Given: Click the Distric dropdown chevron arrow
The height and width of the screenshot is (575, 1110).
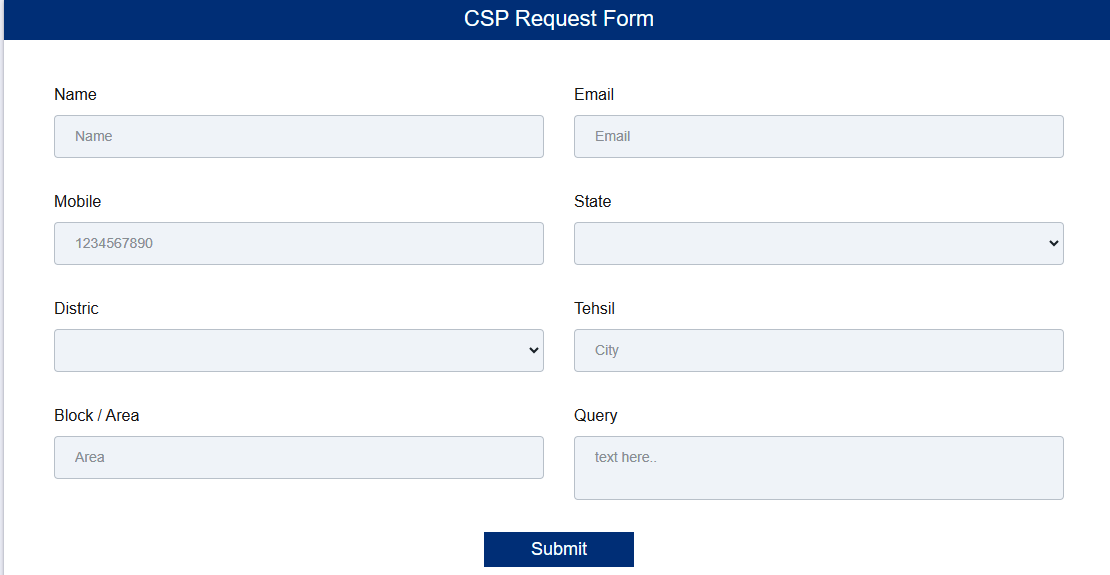Looking at the screenshot, I should coord(533,350).
